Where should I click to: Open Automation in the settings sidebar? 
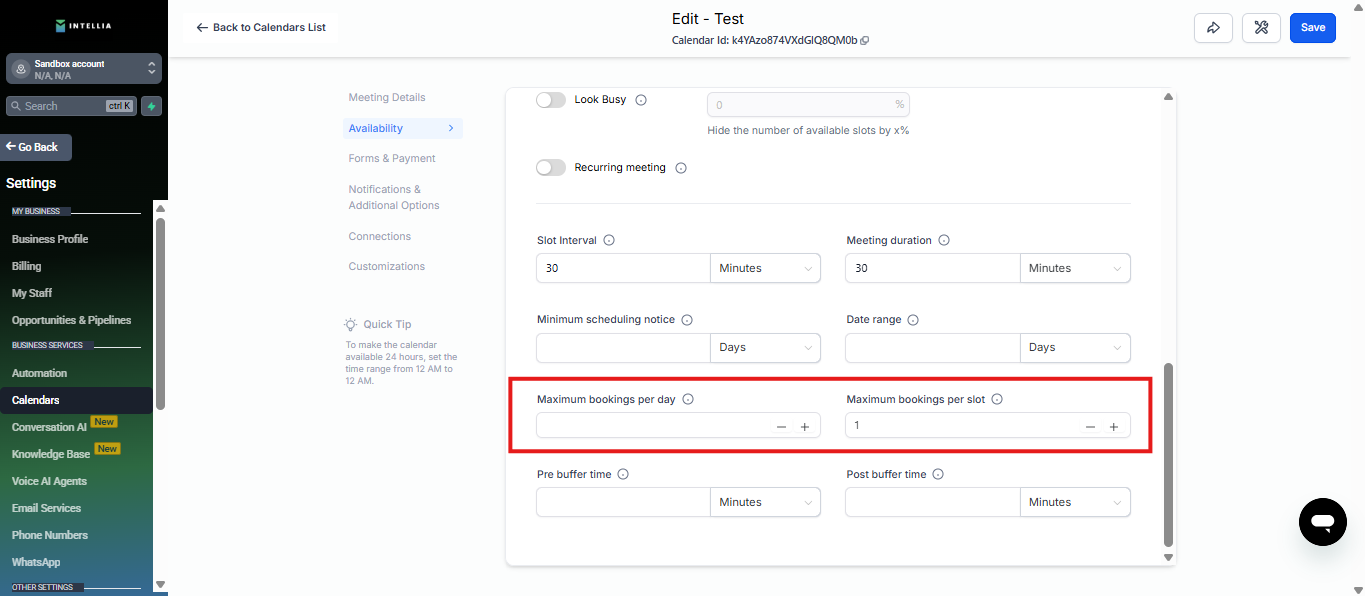39,373
